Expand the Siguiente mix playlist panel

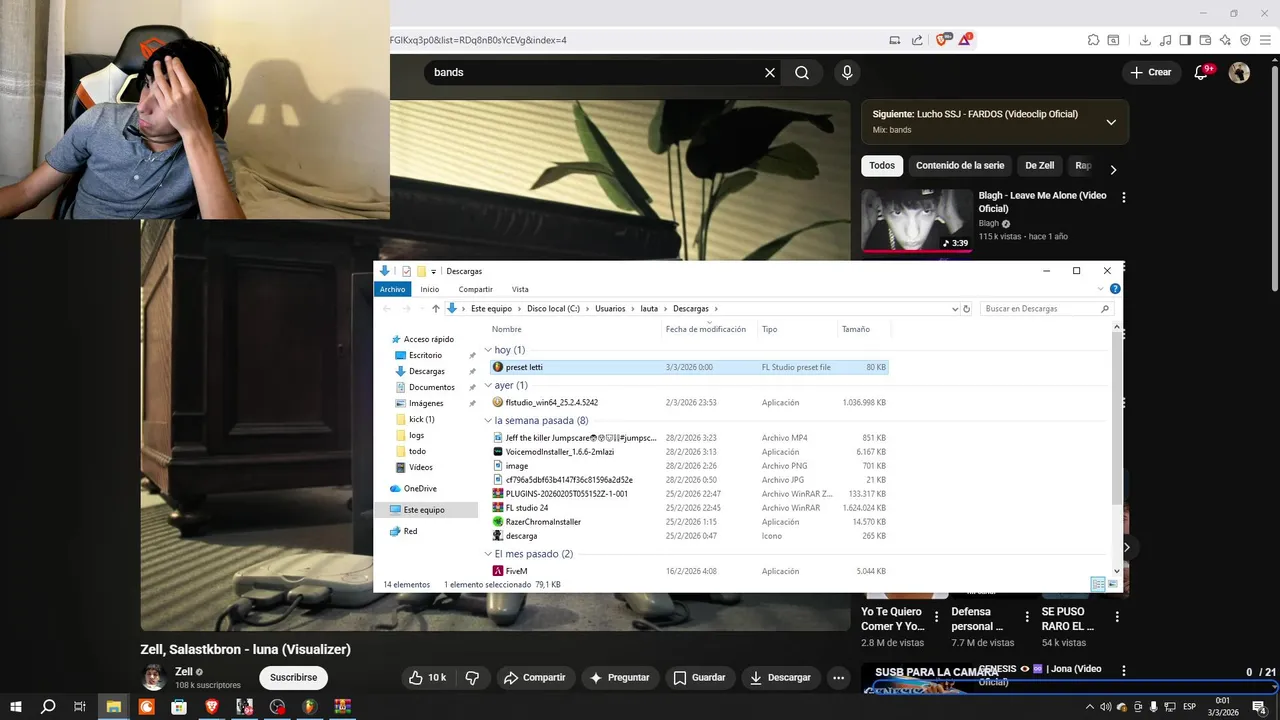(x=1111, y=122)
